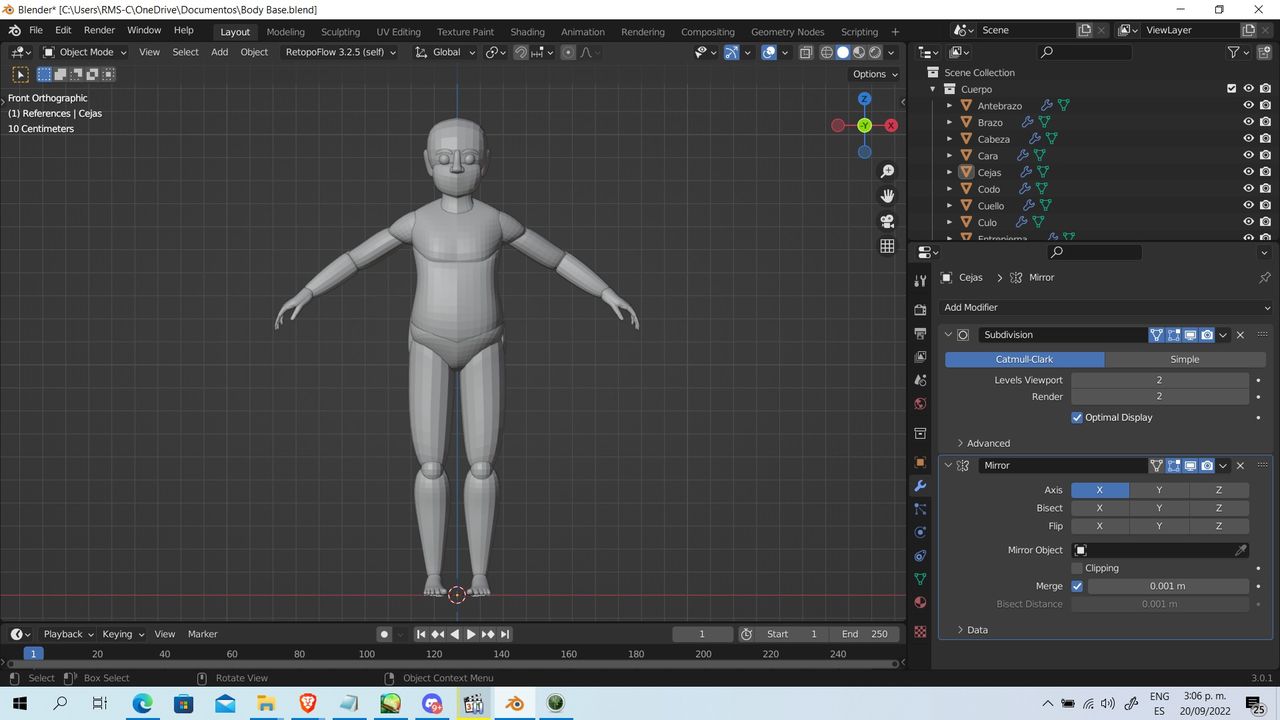Enable Clipping in the Mirror modifier

1077,568
